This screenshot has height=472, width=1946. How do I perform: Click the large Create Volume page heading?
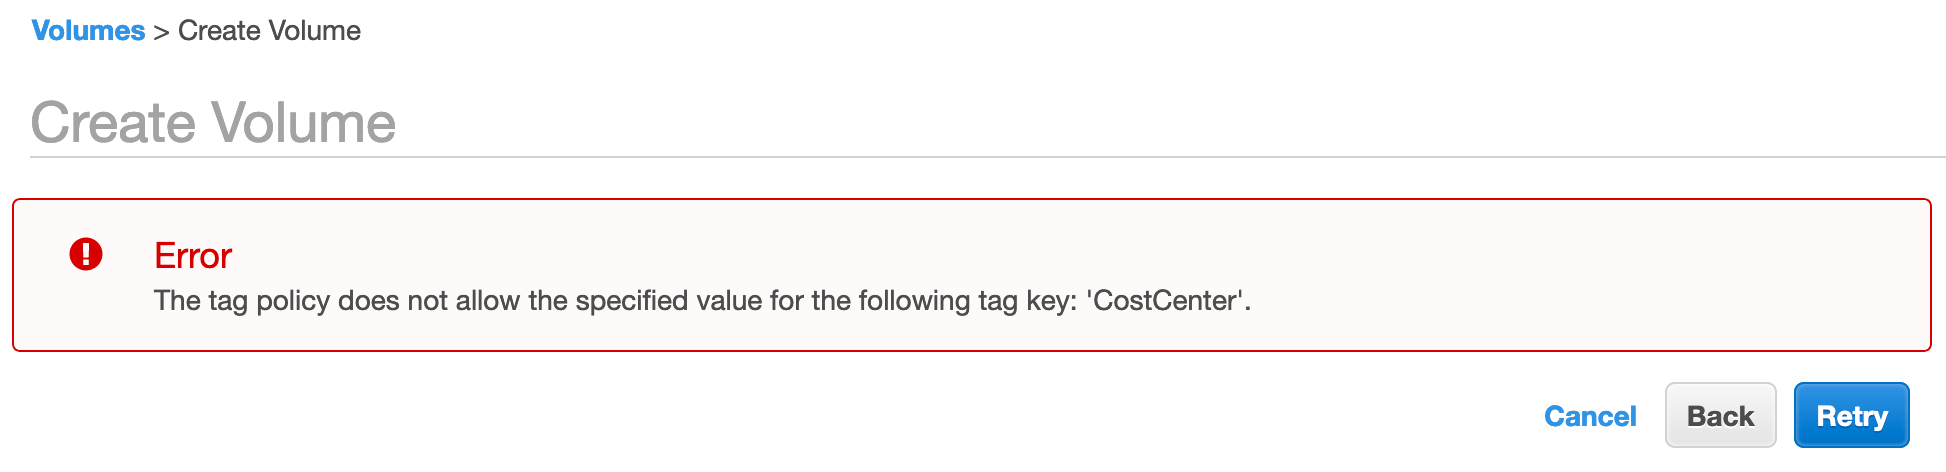(213, 123)
